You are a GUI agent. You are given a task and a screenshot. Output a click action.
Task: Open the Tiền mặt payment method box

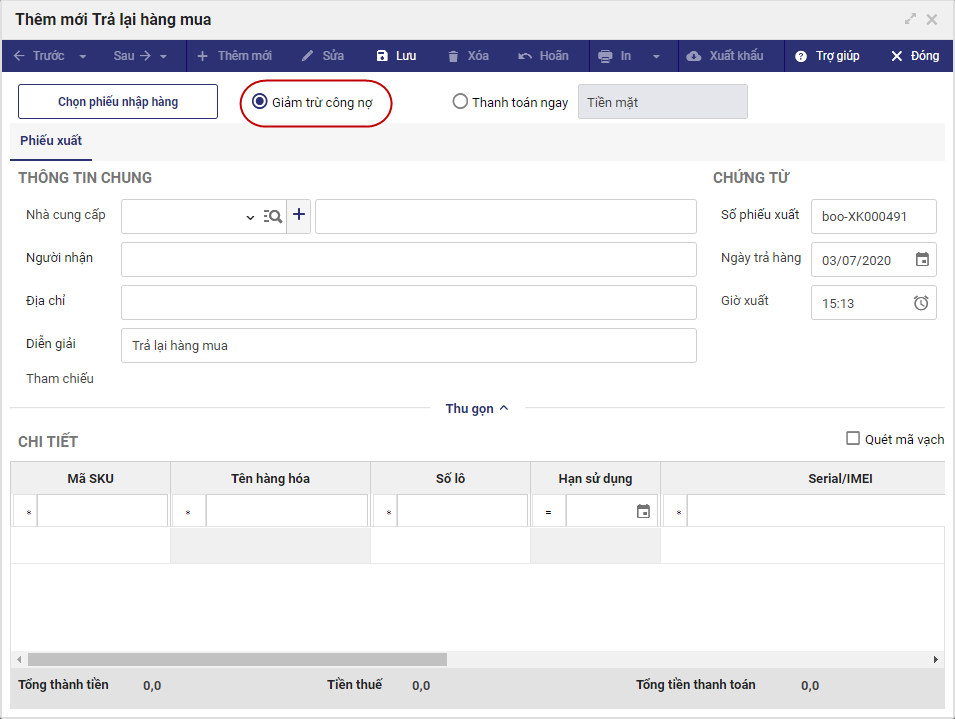[x=663, y=102]
